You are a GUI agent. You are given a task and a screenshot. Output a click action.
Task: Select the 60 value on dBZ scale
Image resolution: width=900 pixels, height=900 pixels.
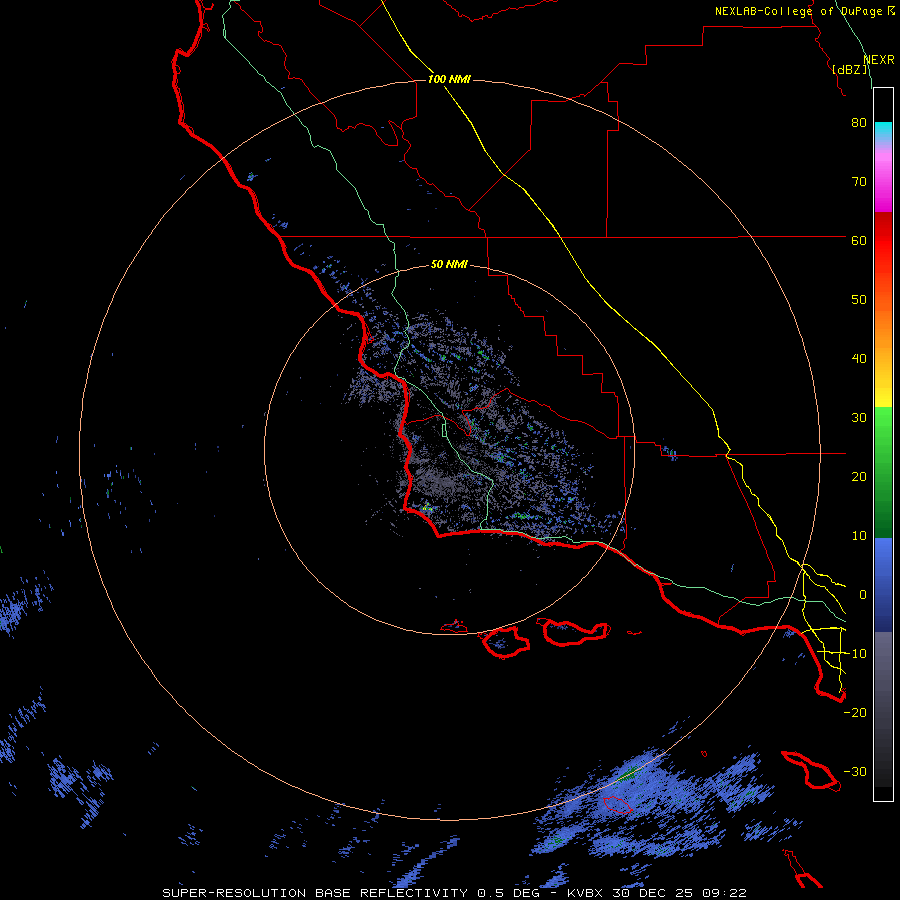(x=859, y=240)
